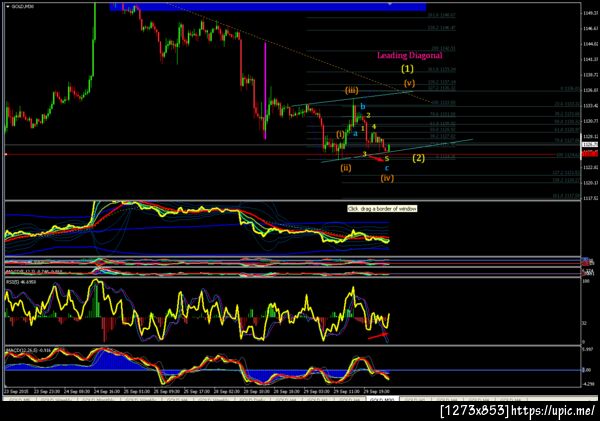600x421 pixels.
Task: Click the '29 Sep 11:00' time axis label
Action: (346, 392)
